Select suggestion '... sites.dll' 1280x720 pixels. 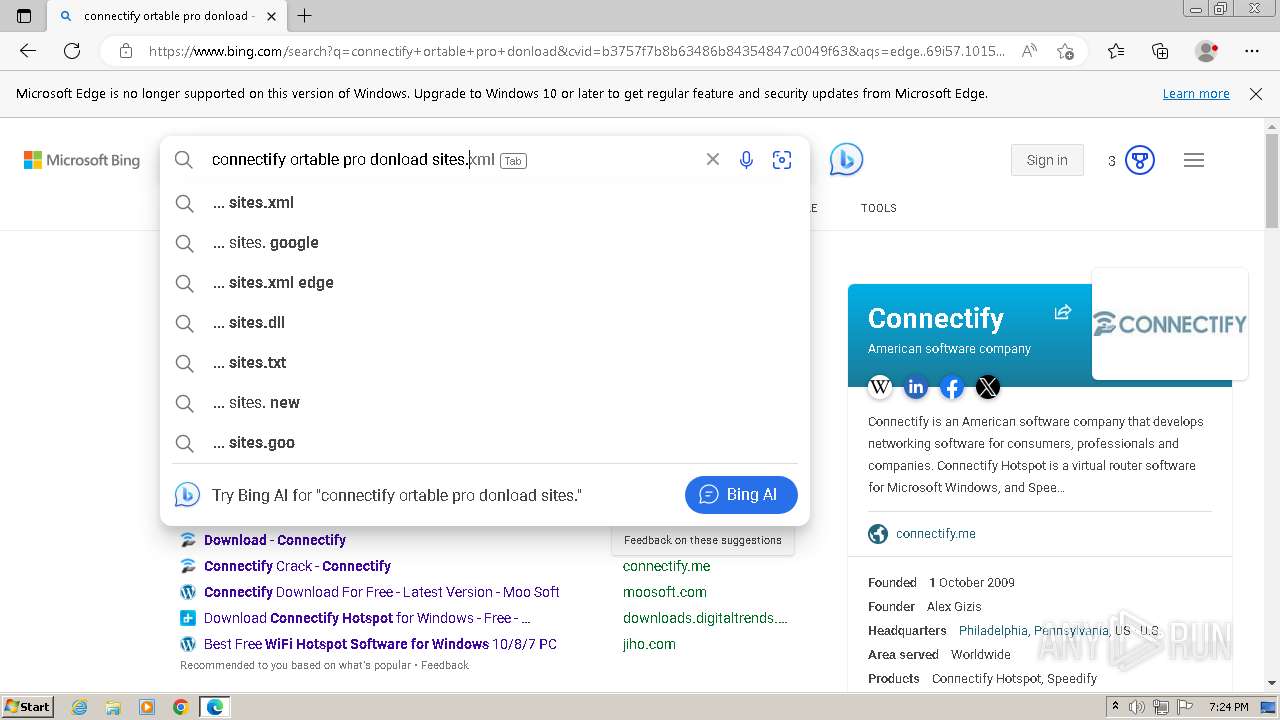coord(485,322)
